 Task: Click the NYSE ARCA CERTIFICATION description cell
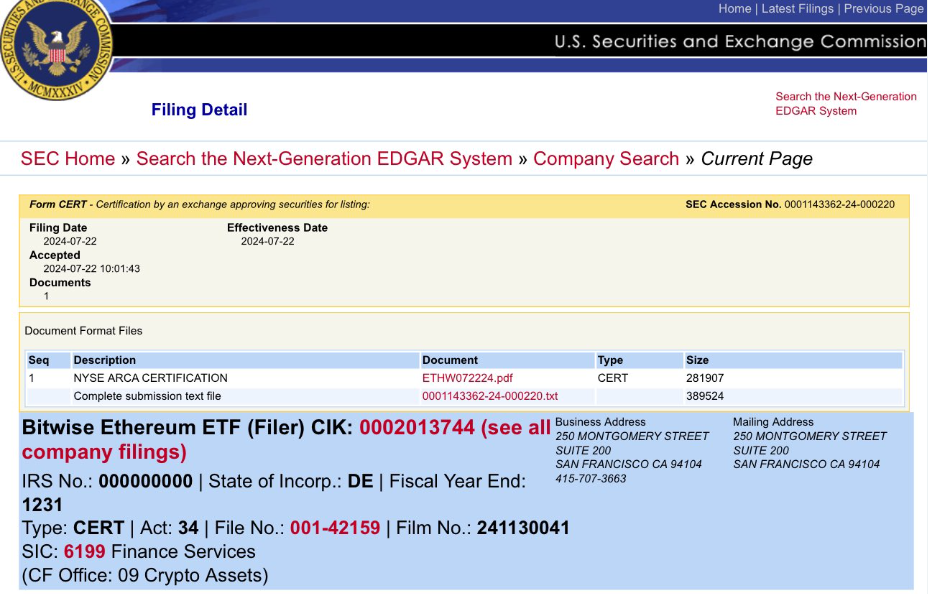coord(150,378)
